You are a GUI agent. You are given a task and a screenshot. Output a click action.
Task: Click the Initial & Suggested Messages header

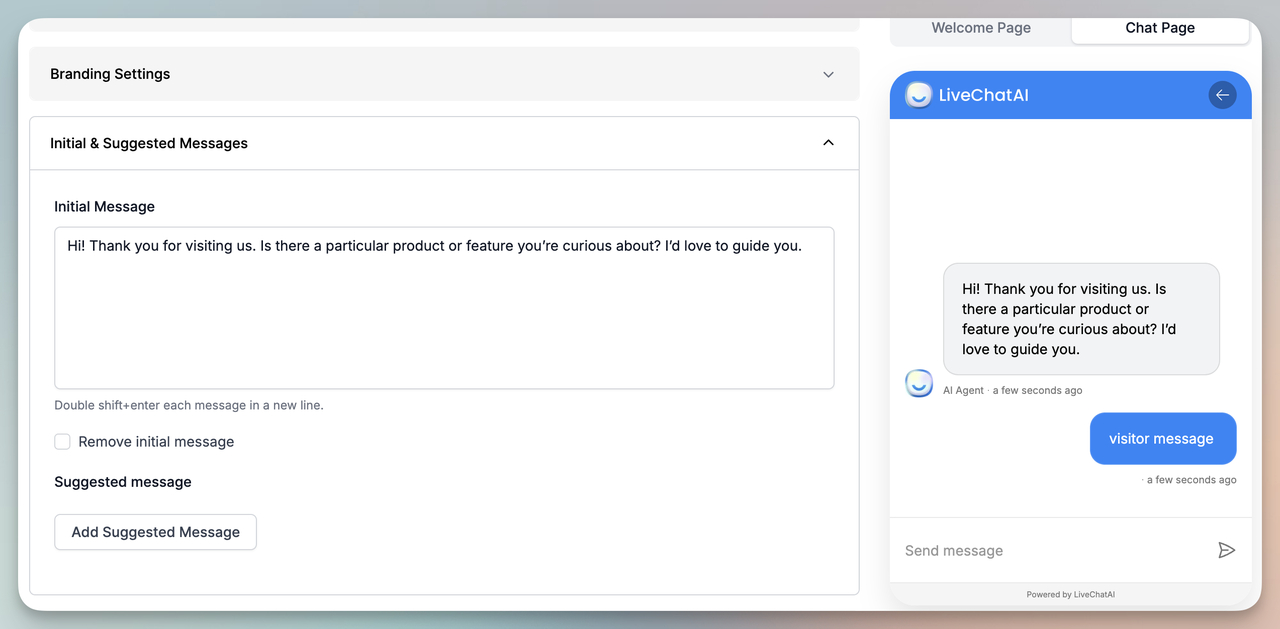(148, 142)
